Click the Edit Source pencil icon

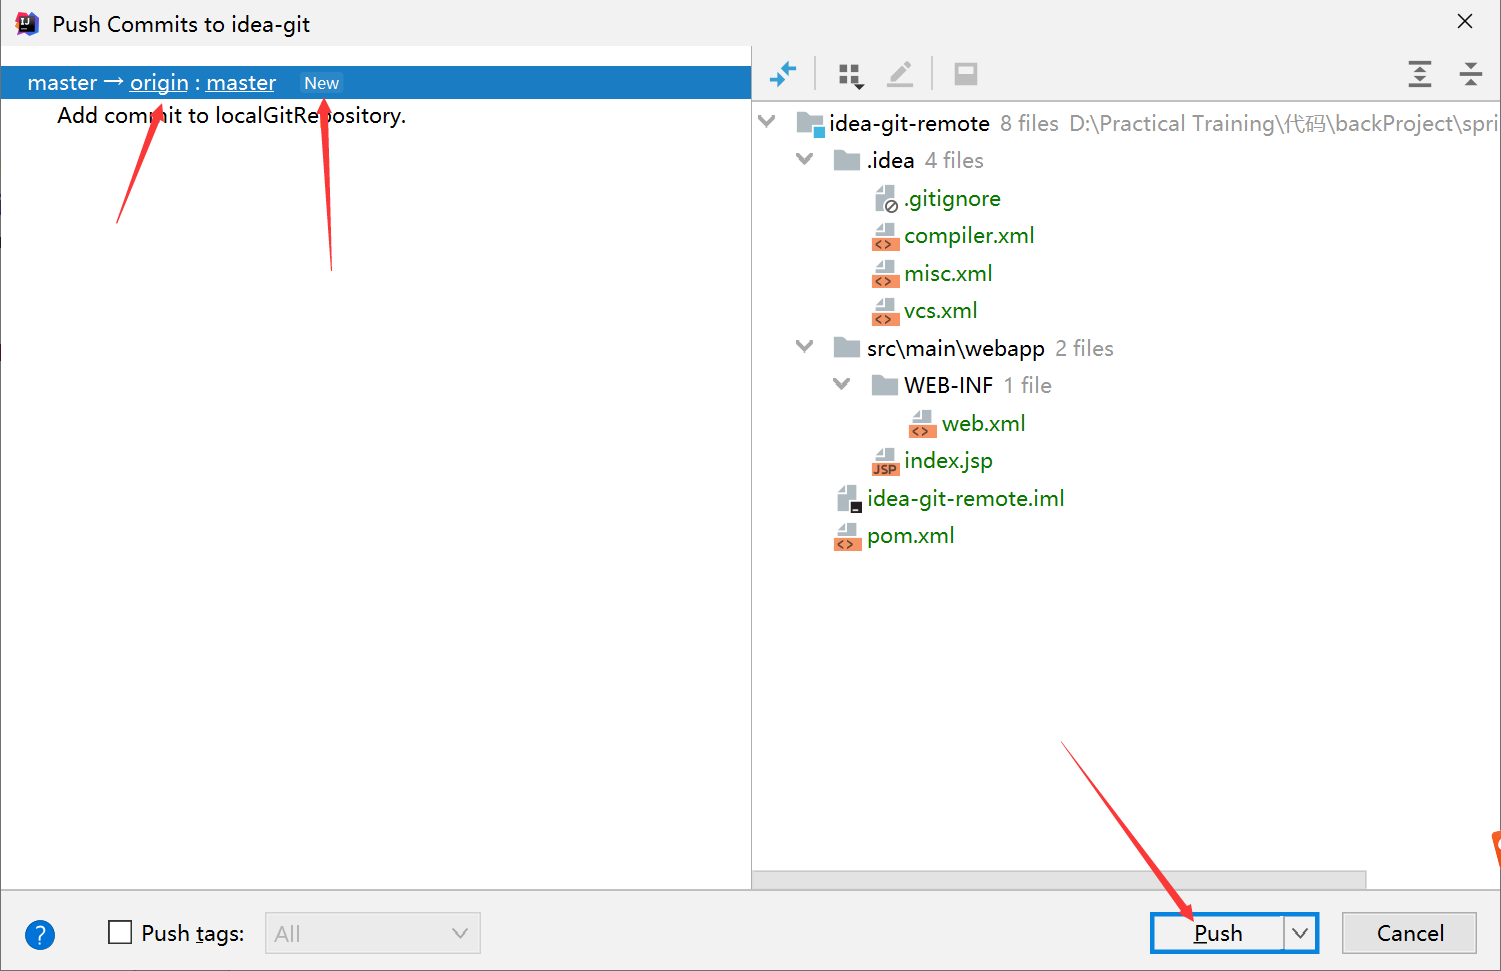click(900, 74)
